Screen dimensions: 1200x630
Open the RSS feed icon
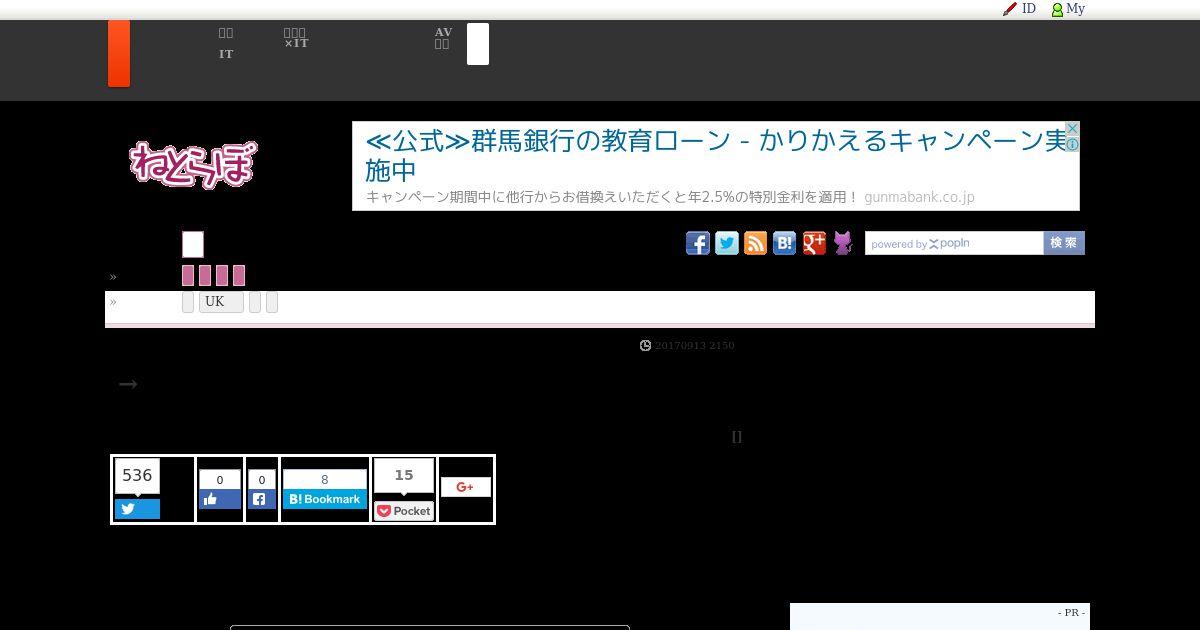coord(756,243)
